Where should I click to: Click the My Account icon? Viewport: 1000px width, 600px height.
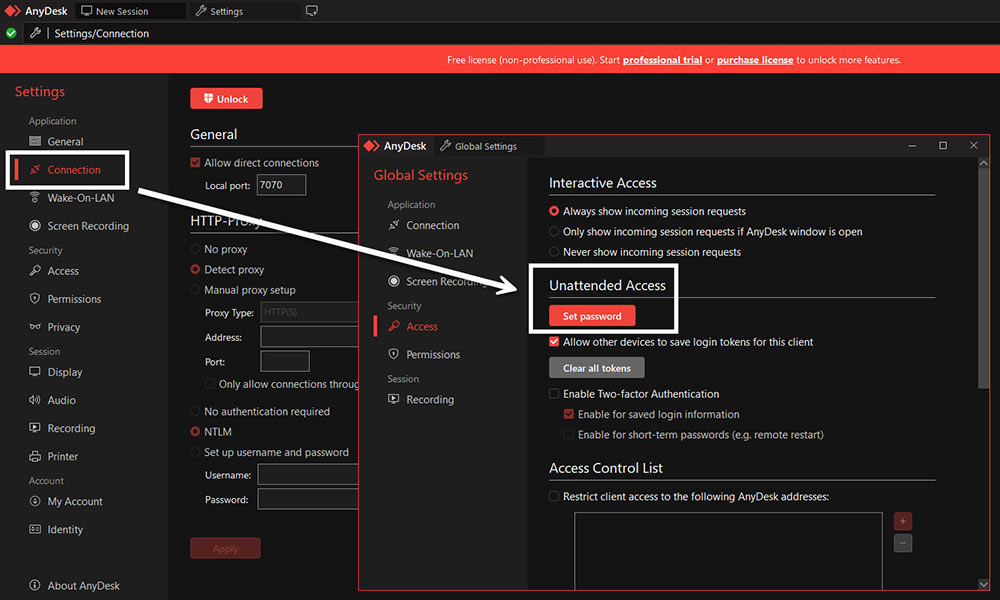pos(35,501)
